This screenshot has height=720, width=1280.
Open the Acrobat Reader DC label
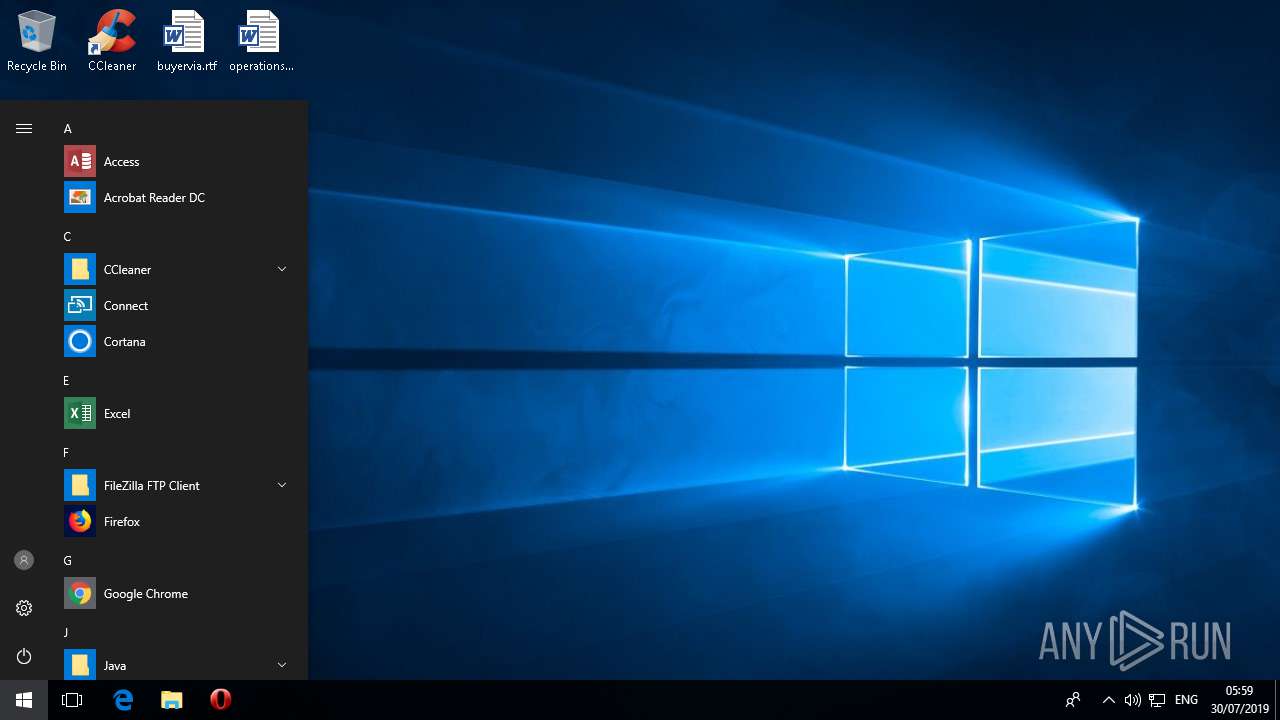pos(154,198)
